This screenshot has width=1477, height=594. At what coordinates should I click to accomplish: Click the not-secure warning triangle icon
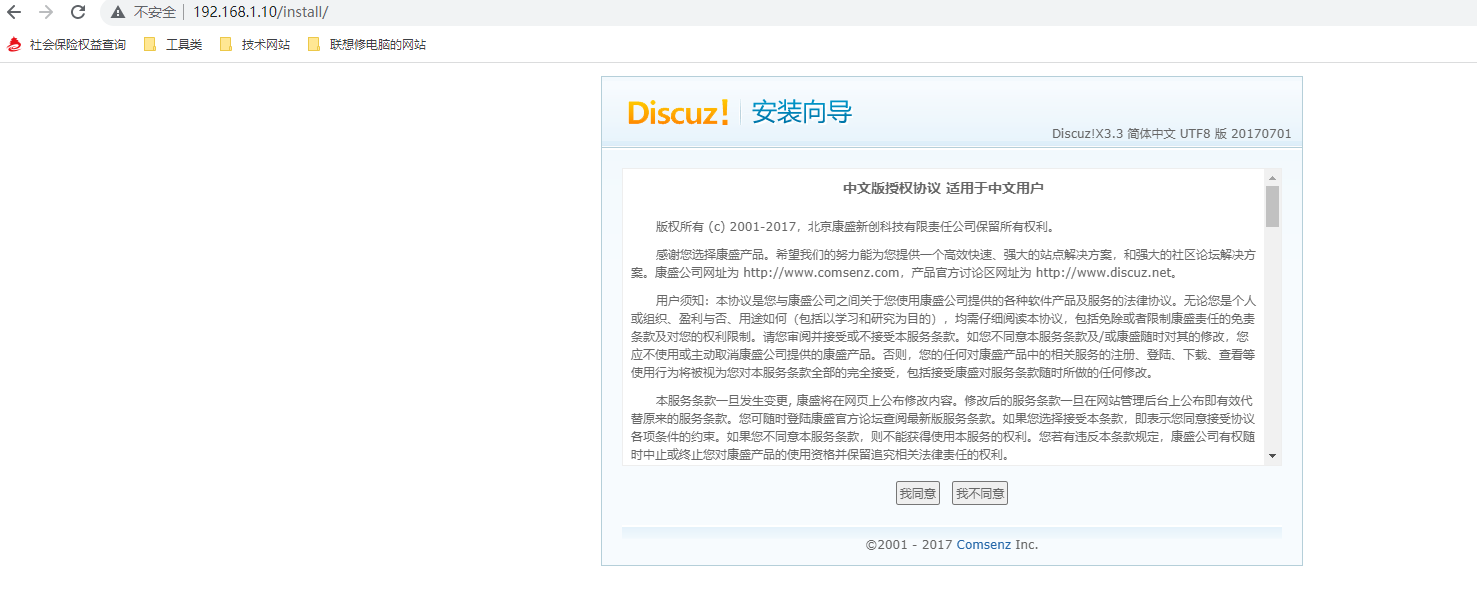tap(118, 12)
